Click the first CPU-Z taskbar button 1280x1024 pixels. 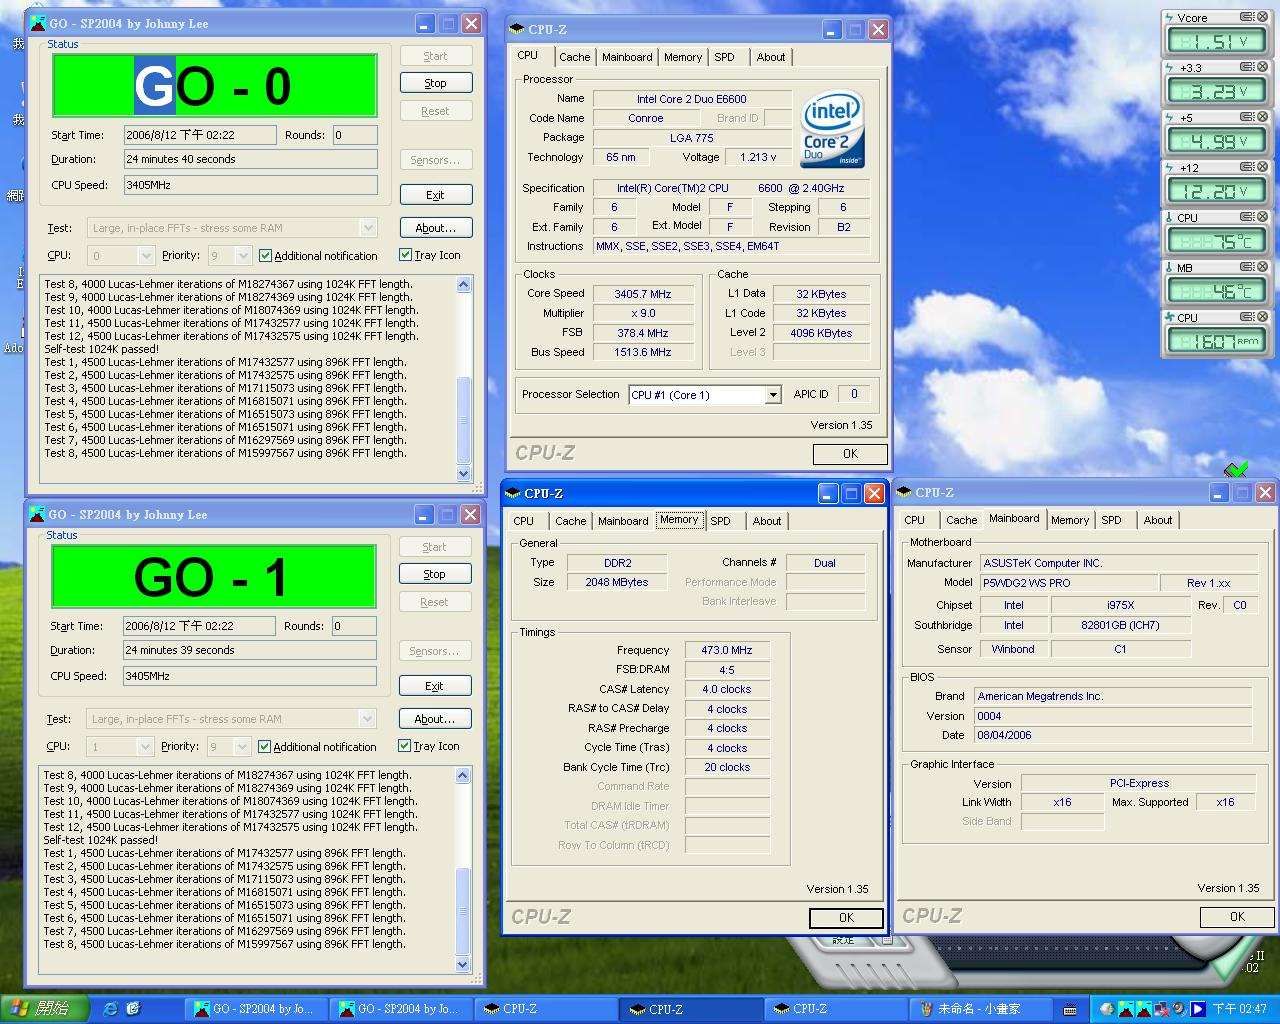pyautogui.click(x=546, y=1009)
